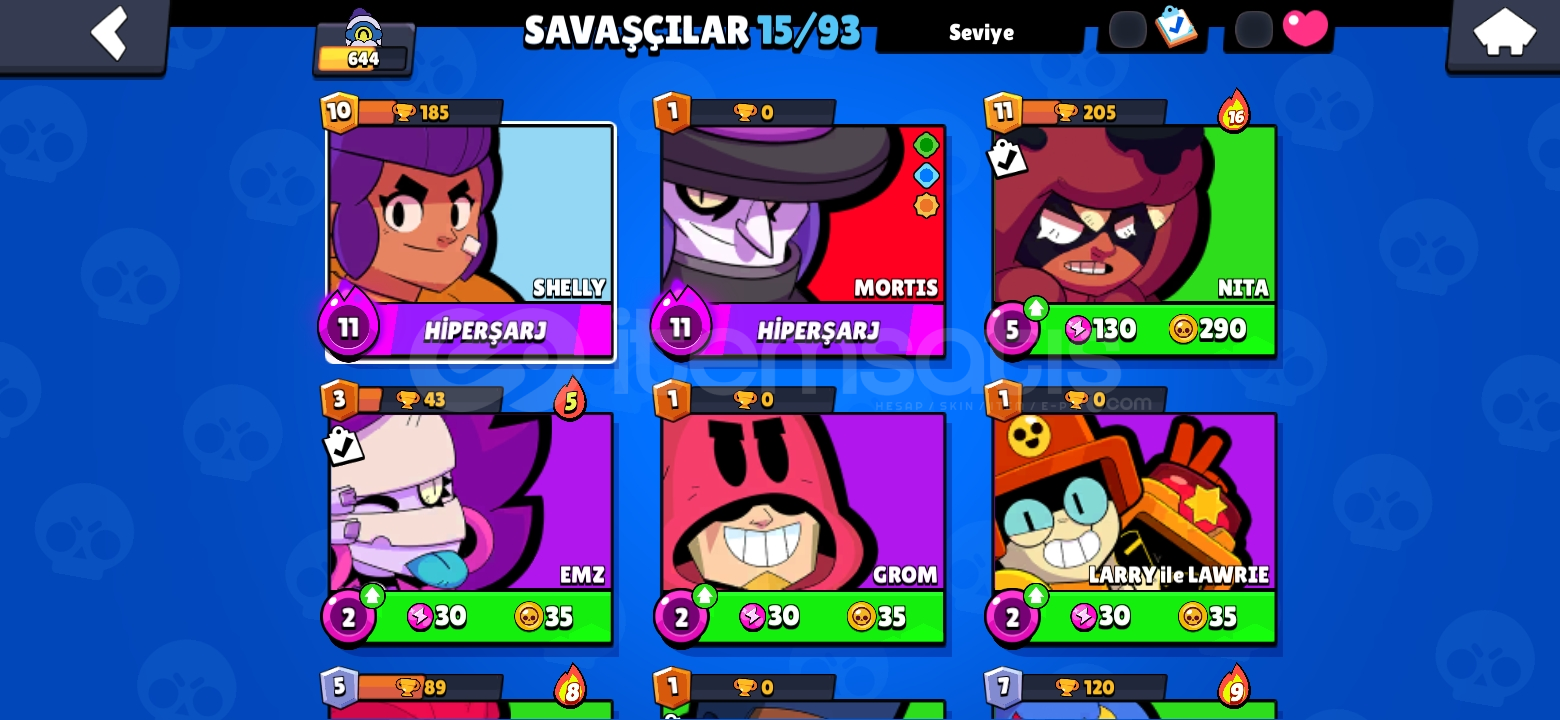Click the fire icon showing 9 in the bottom row
Screen dimensions: 1560x720
click(1235, 688)
